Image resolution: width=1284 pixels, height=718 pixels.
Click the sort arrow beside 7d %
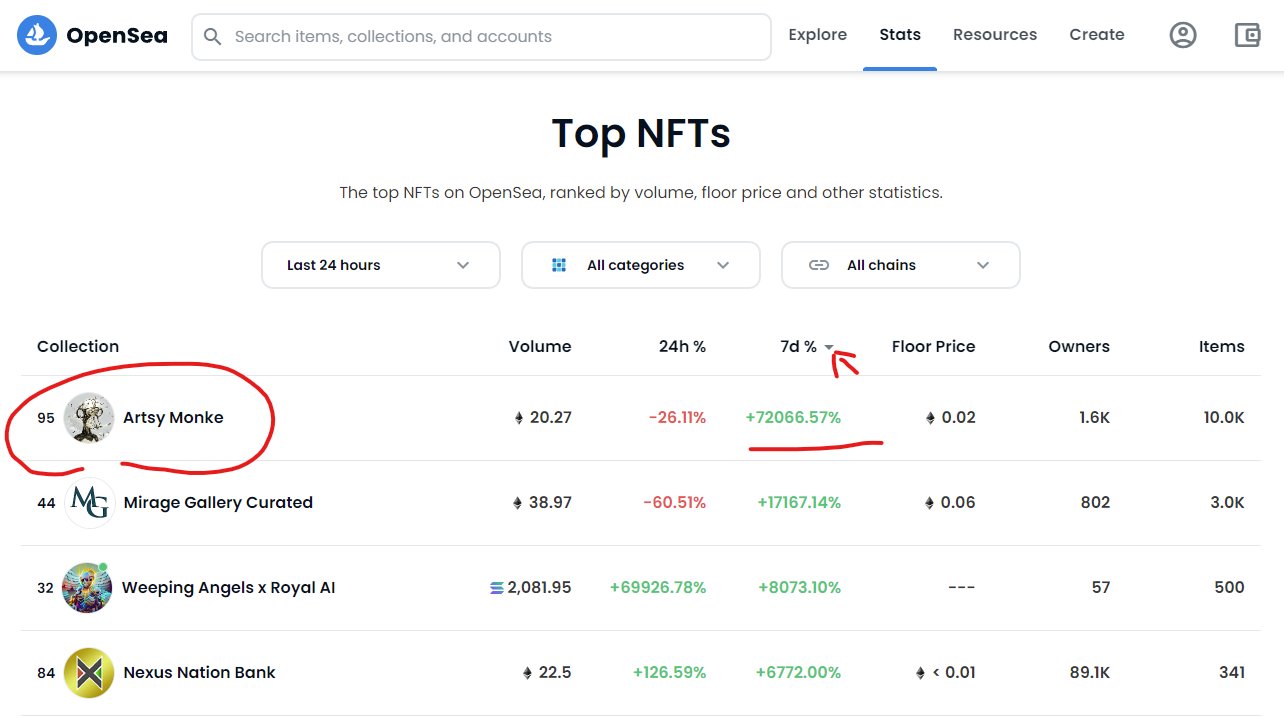tap(829, 348)
